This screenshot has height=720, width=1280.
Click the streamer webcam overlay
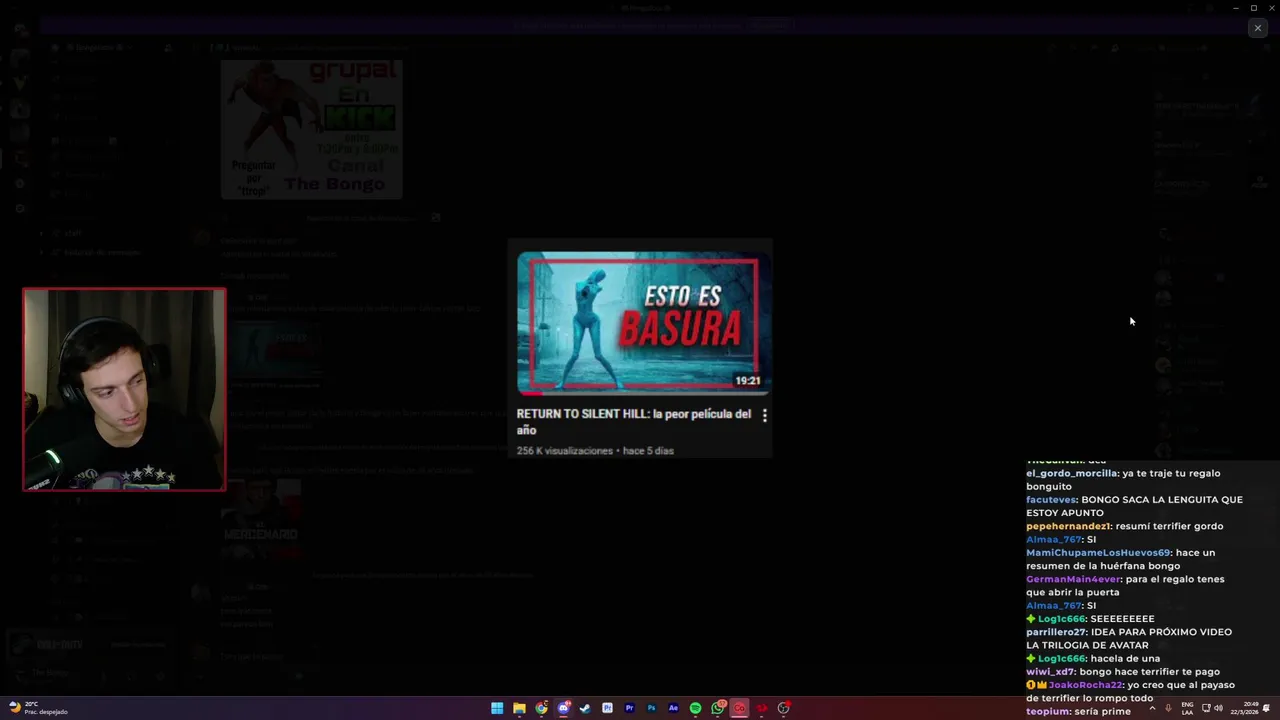point(124,390)
